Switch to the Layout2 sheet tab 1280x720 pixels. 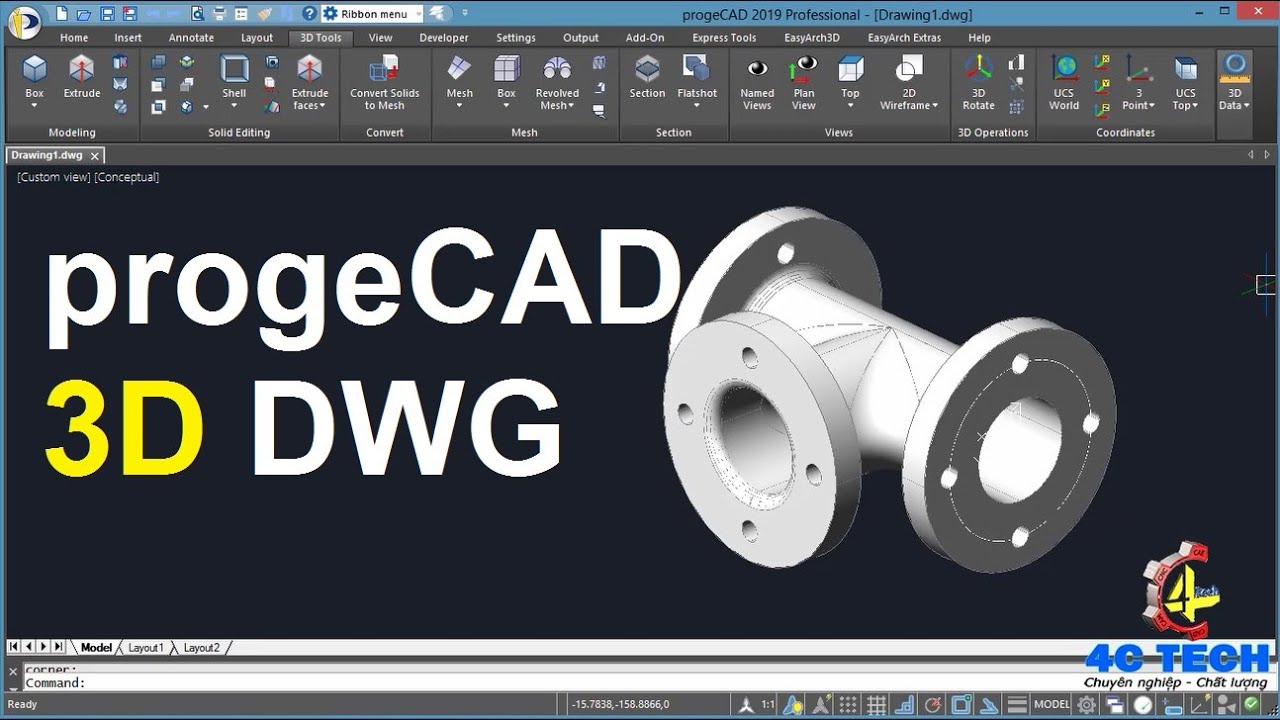tap(201, 648)
